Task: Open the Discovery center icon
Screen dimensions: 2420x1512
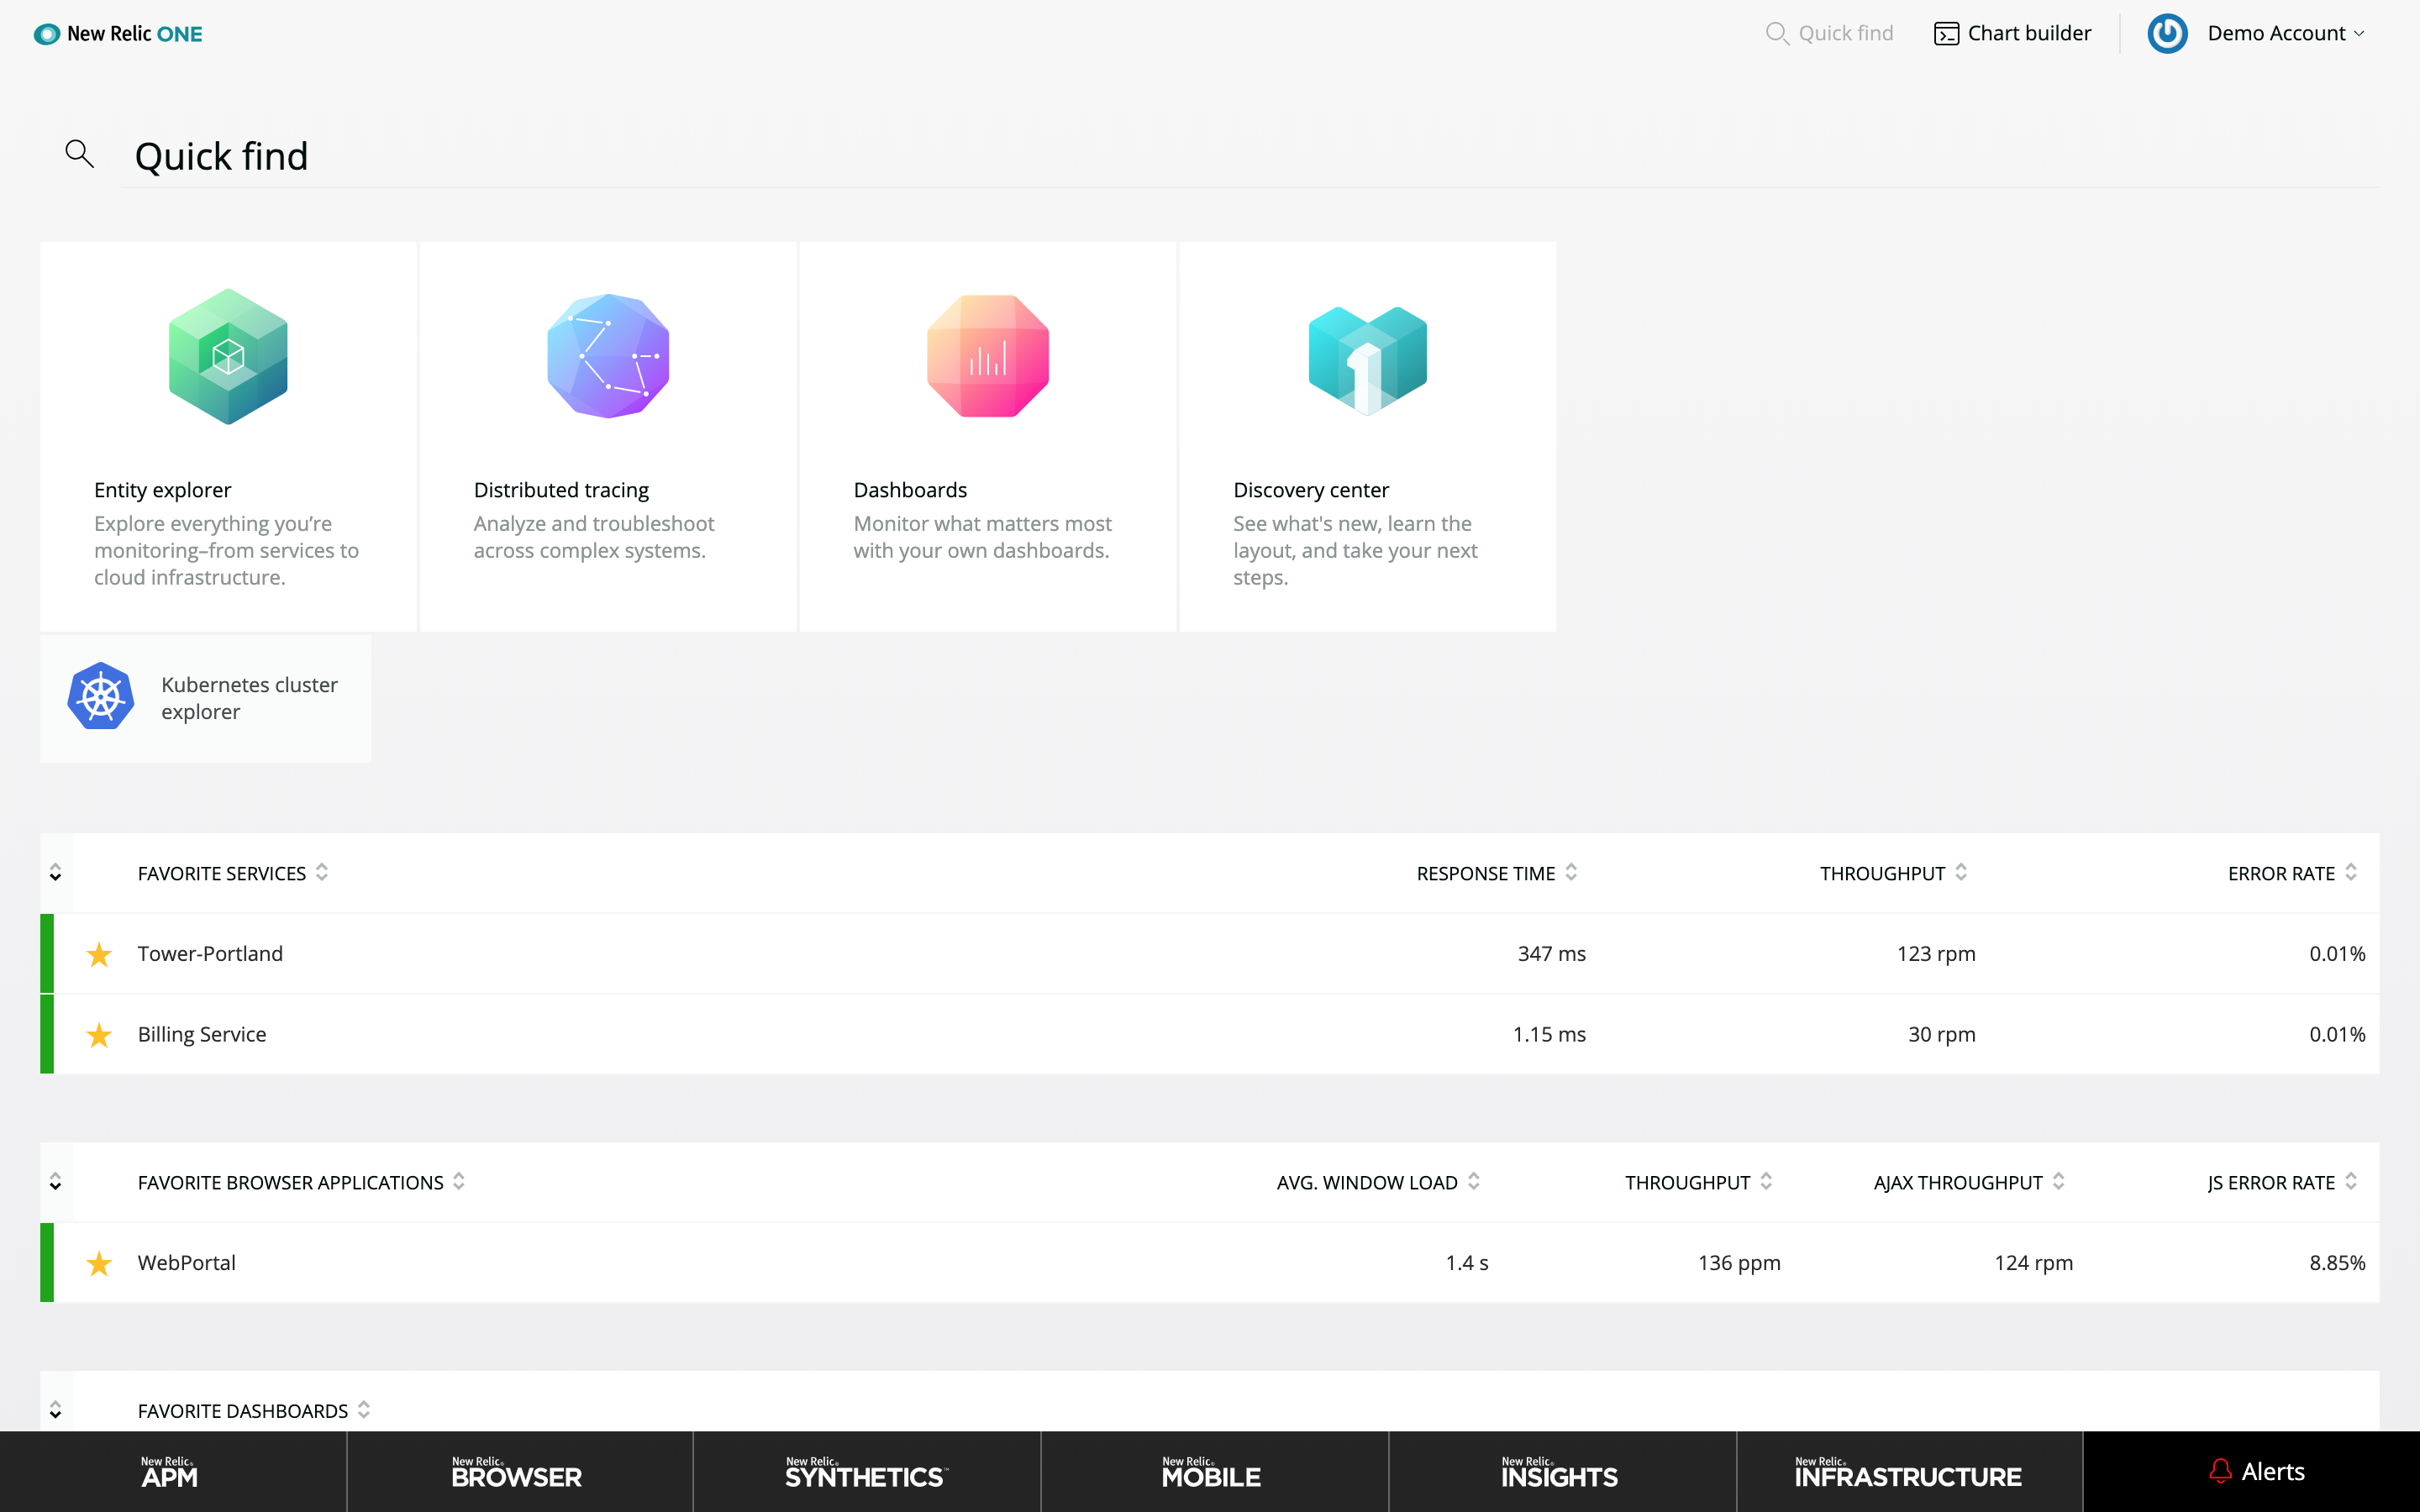Action: coord(1367,360)
